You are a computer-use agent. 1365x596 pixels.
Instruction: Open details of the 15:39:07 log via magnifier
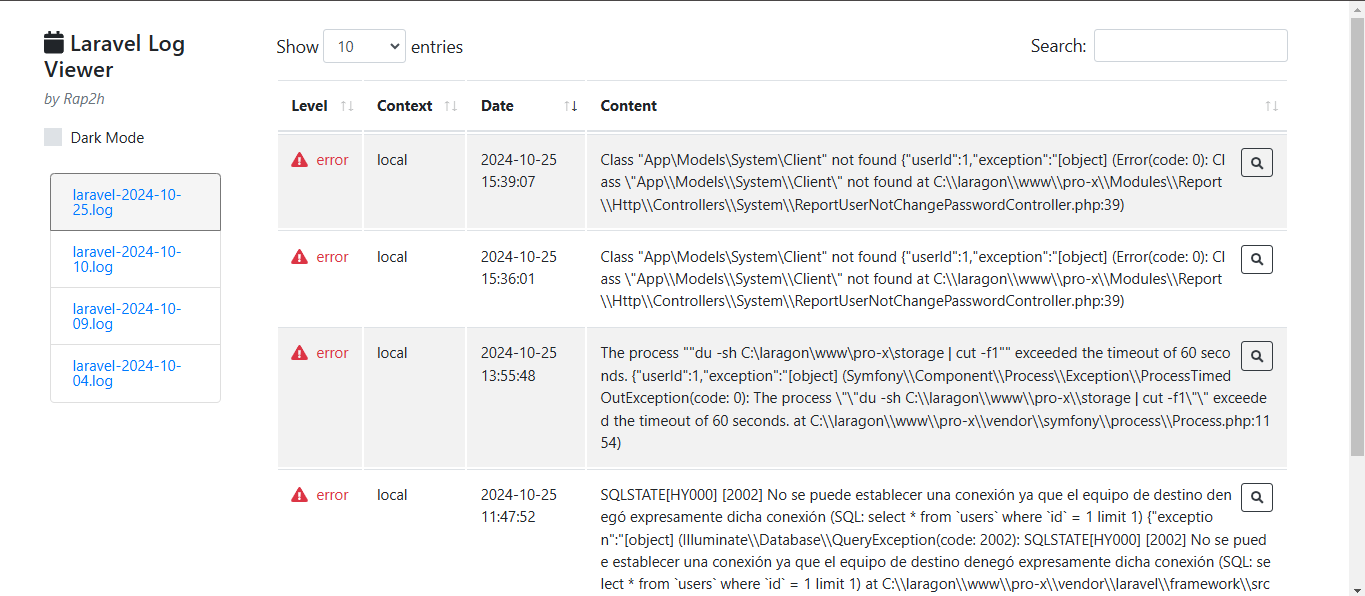tap(1256, 162)
